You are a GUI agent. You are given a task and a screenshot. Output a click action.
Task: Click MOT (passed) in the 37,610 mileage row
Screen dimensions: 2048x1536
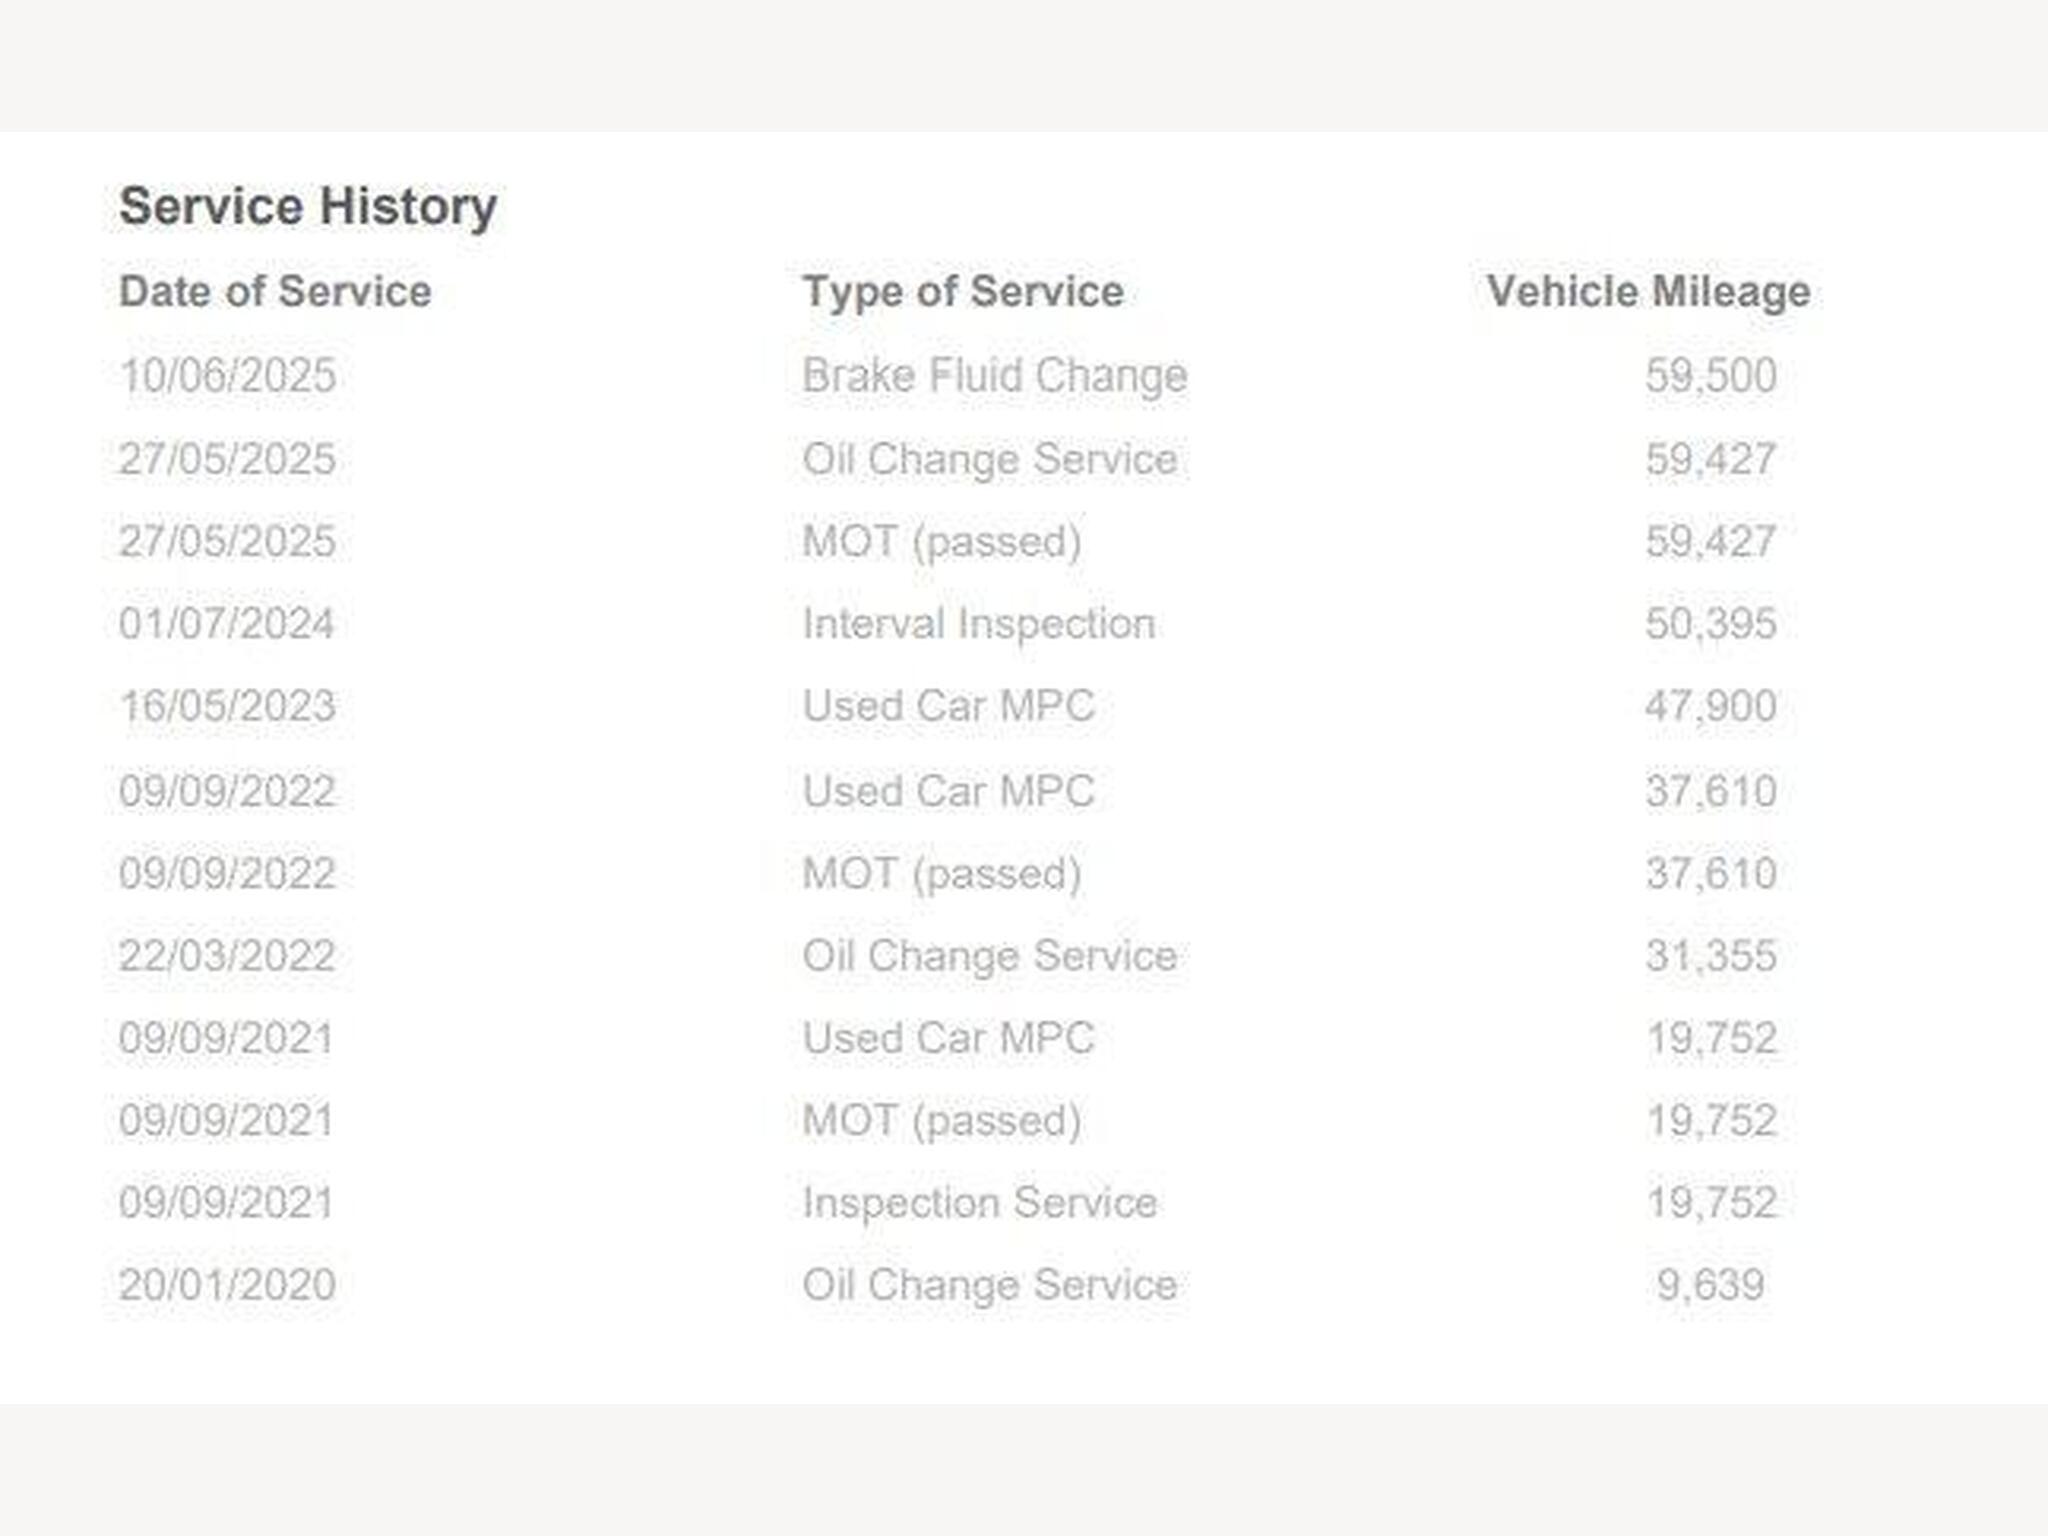coord(941,874)
